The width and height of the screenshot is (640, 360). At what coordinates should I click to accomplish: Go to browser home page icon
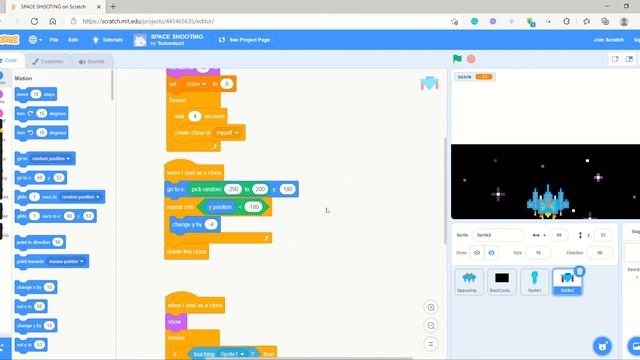click(x=53, y=21)
